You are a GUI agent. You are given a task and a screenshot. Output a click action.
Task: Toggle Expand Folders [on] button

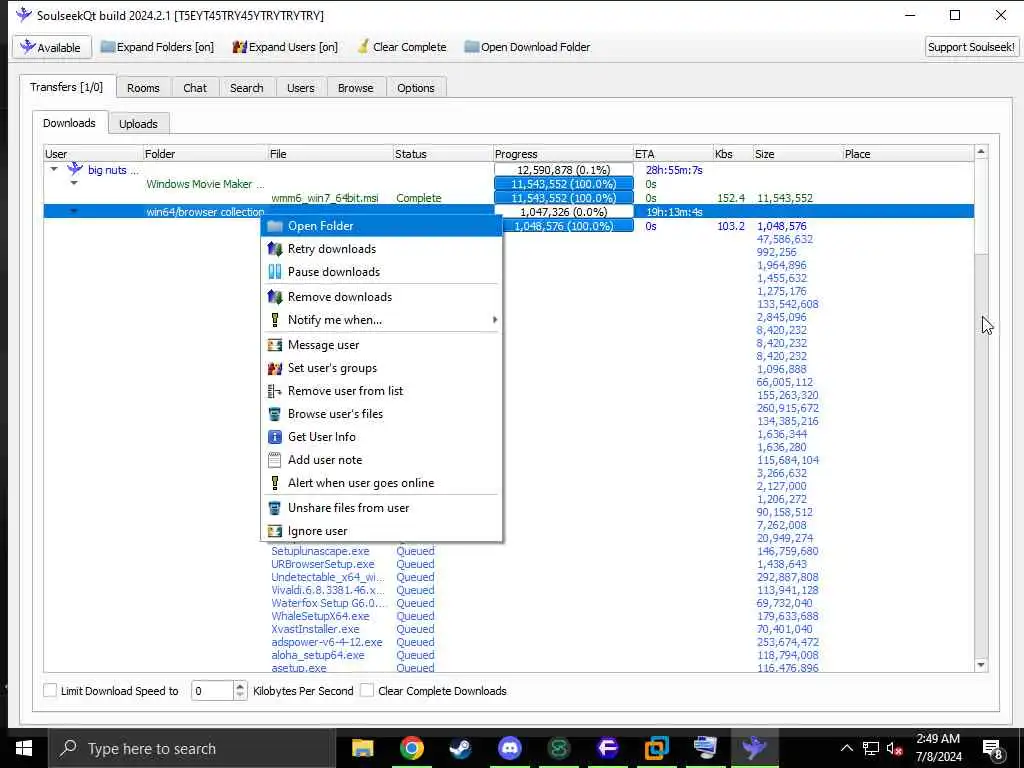click(157, 47)
